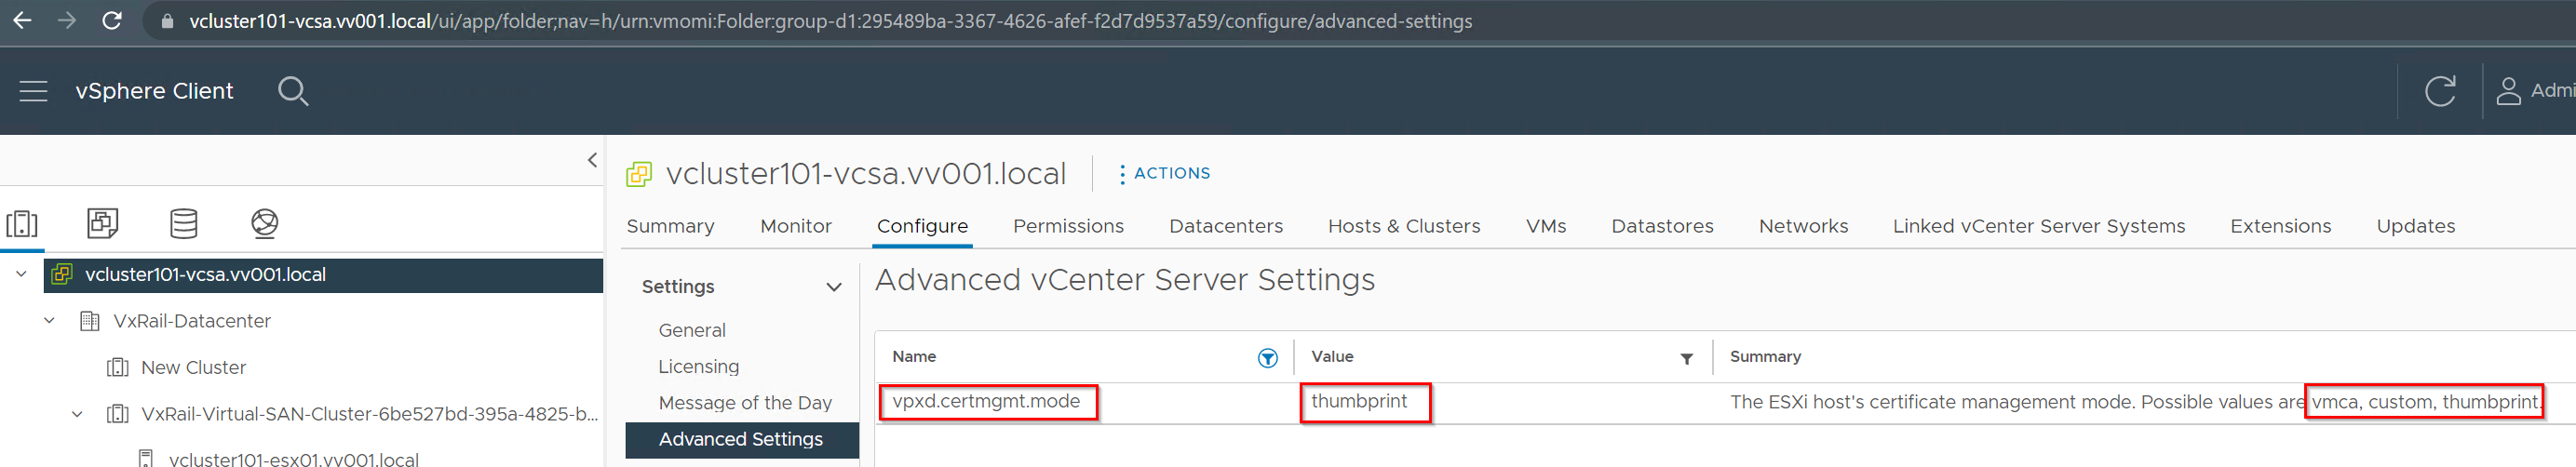The image size is (2576, 467).
Task: Open Advanced Settings
Action: point(742,440)
